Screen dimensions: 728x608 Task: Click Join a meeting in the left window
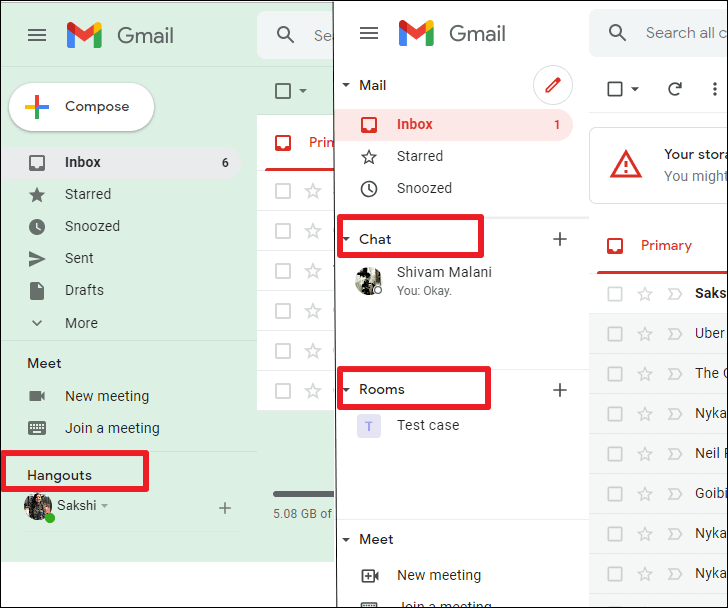(112, 428)
